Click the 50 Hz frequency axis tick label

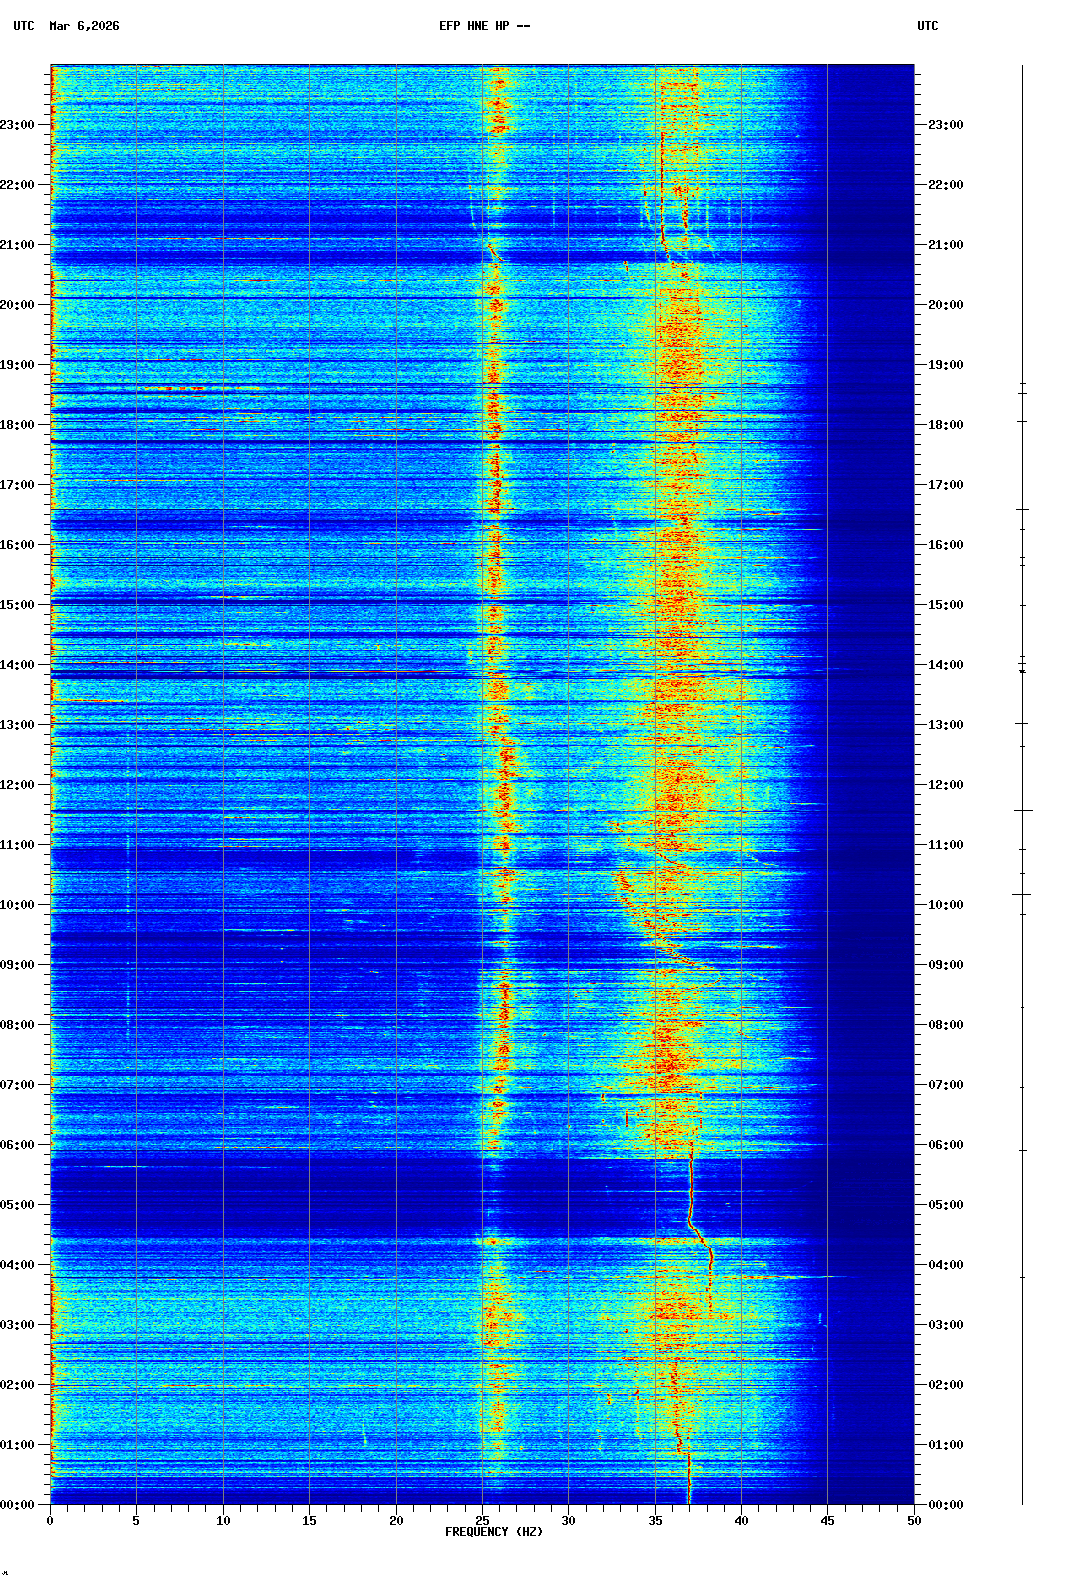[914, 1521]
